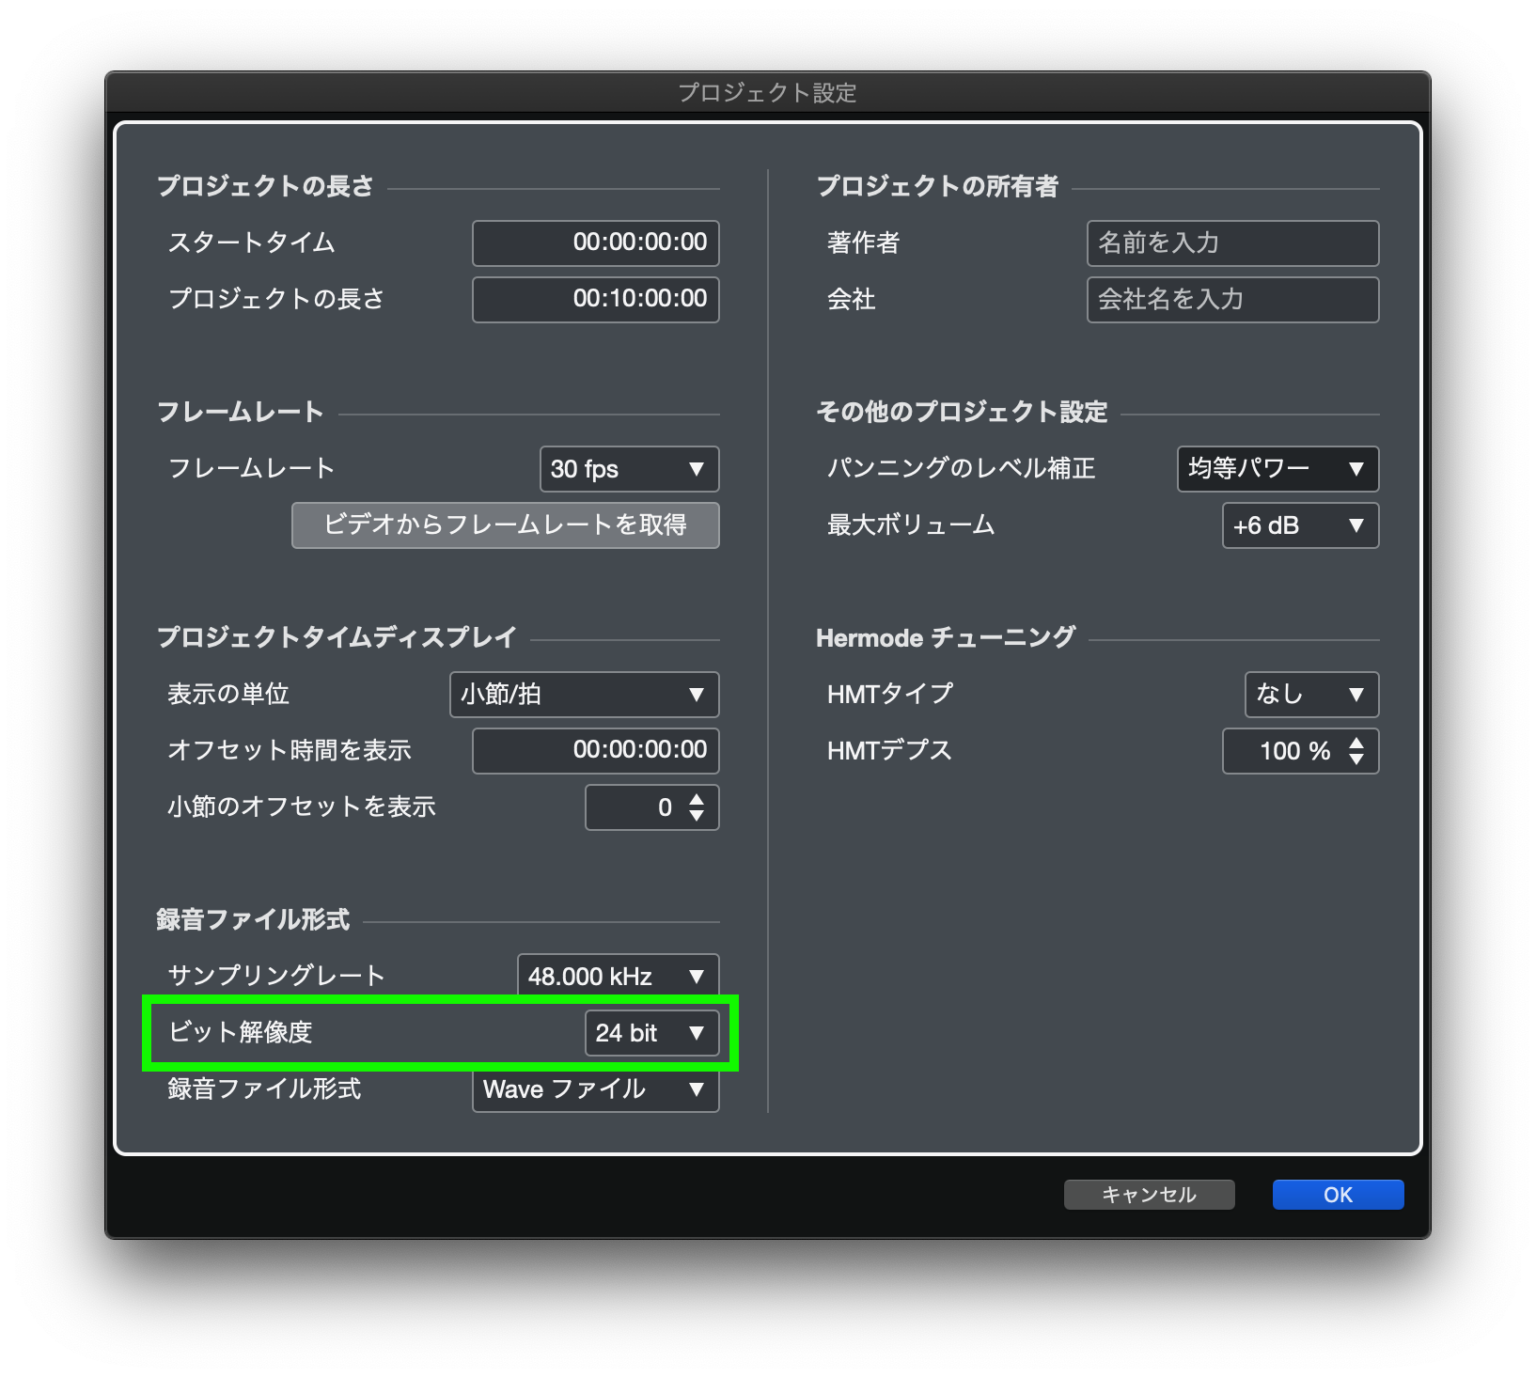Click the 著作者 name input field
Viewport: 1536px width, 1378px height.
click(x=1232, y=243)
